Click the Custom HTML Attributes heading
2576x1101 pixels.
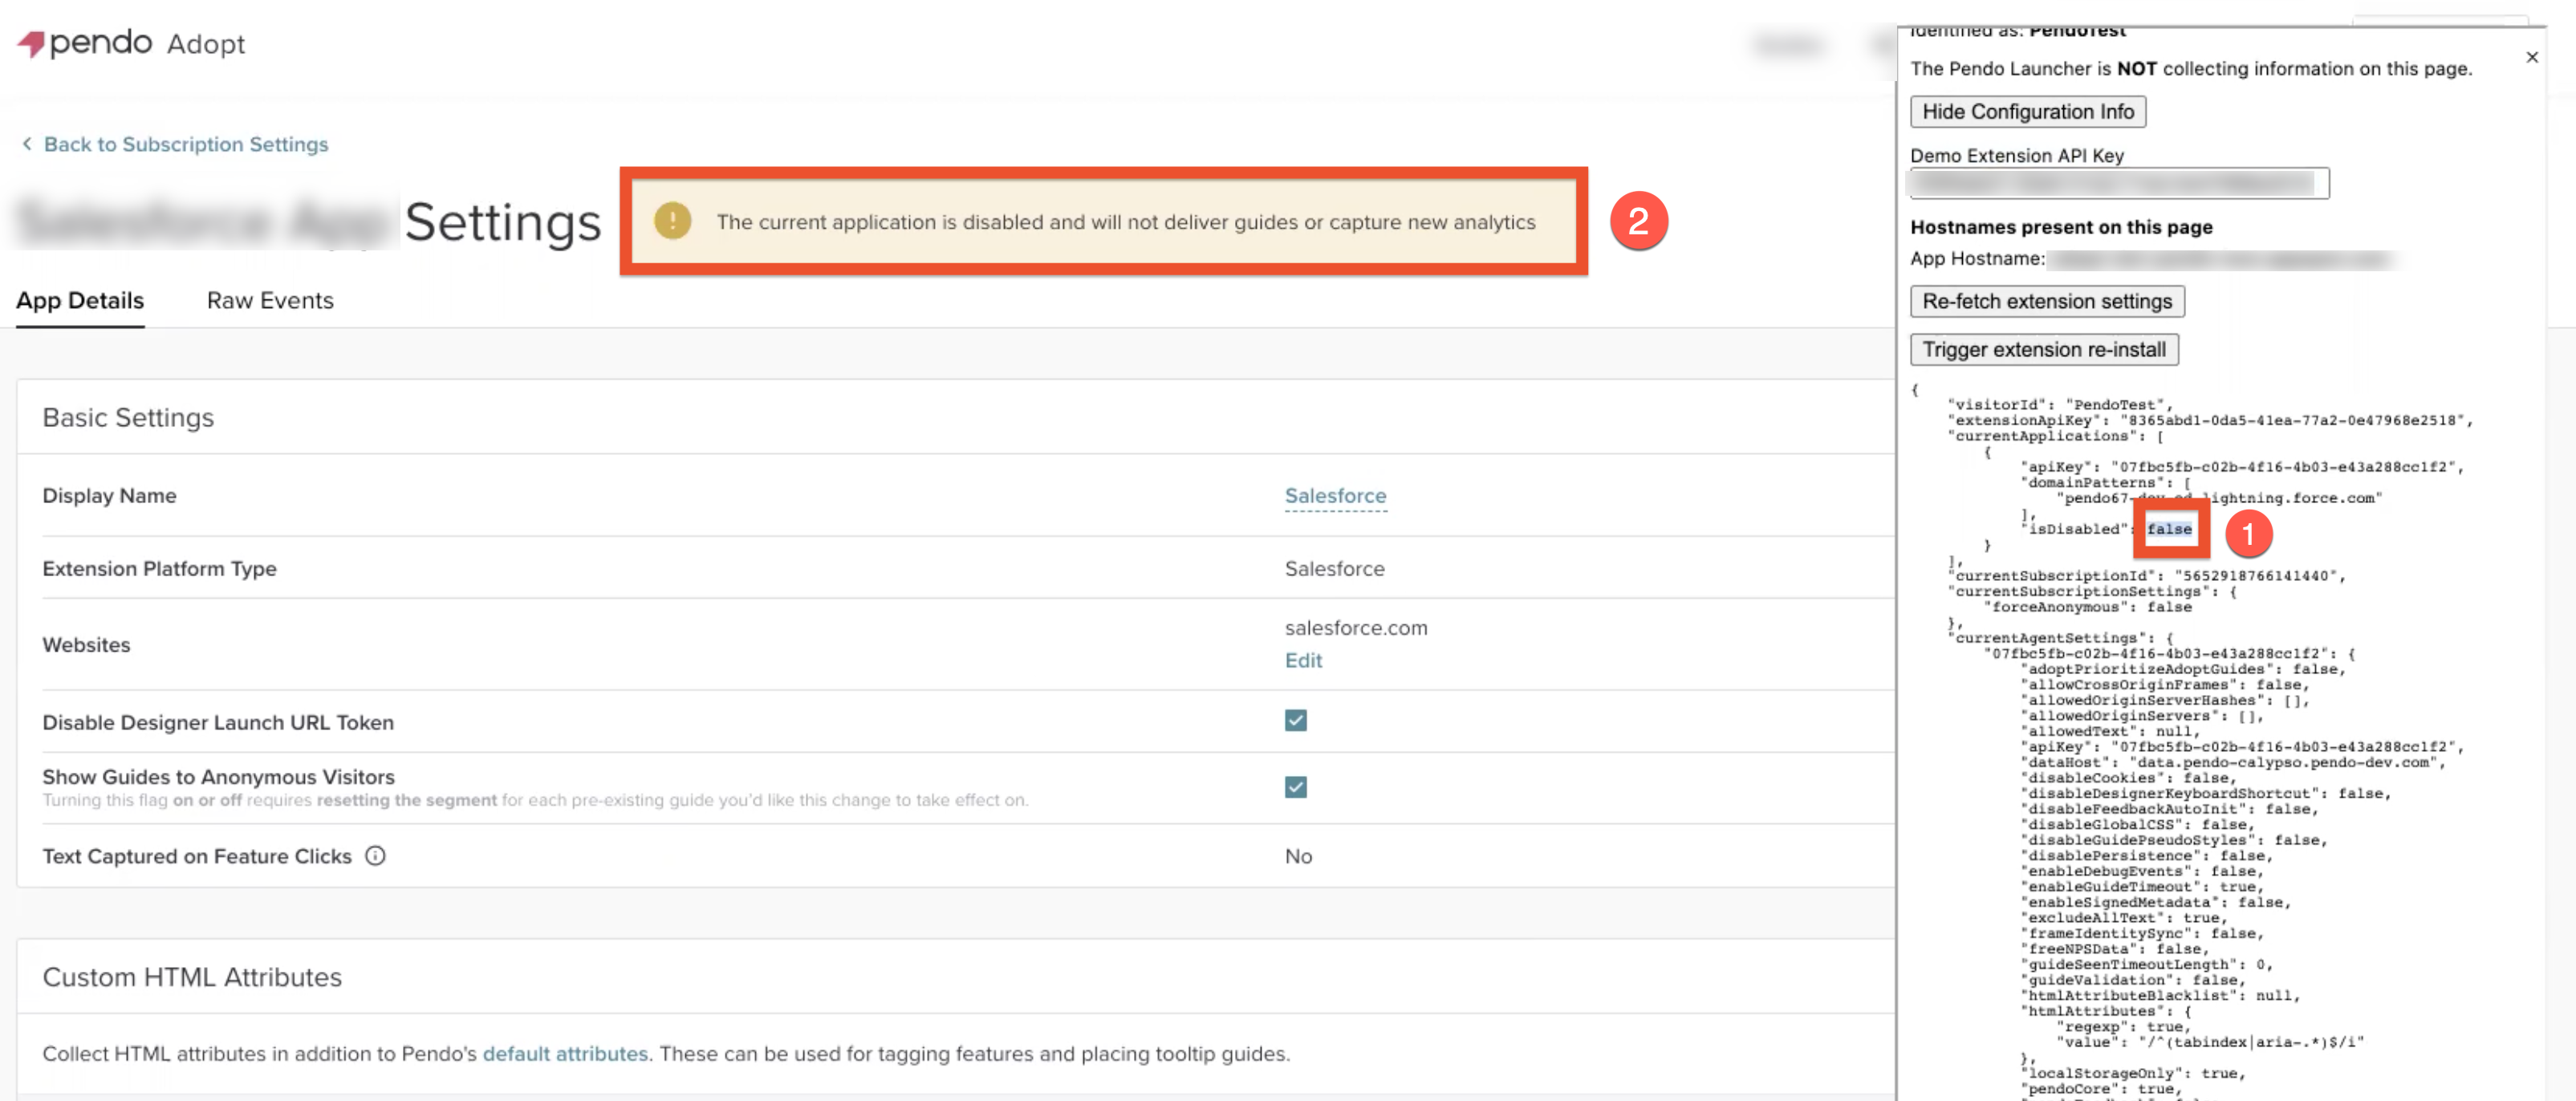click(x=192, y=977)
